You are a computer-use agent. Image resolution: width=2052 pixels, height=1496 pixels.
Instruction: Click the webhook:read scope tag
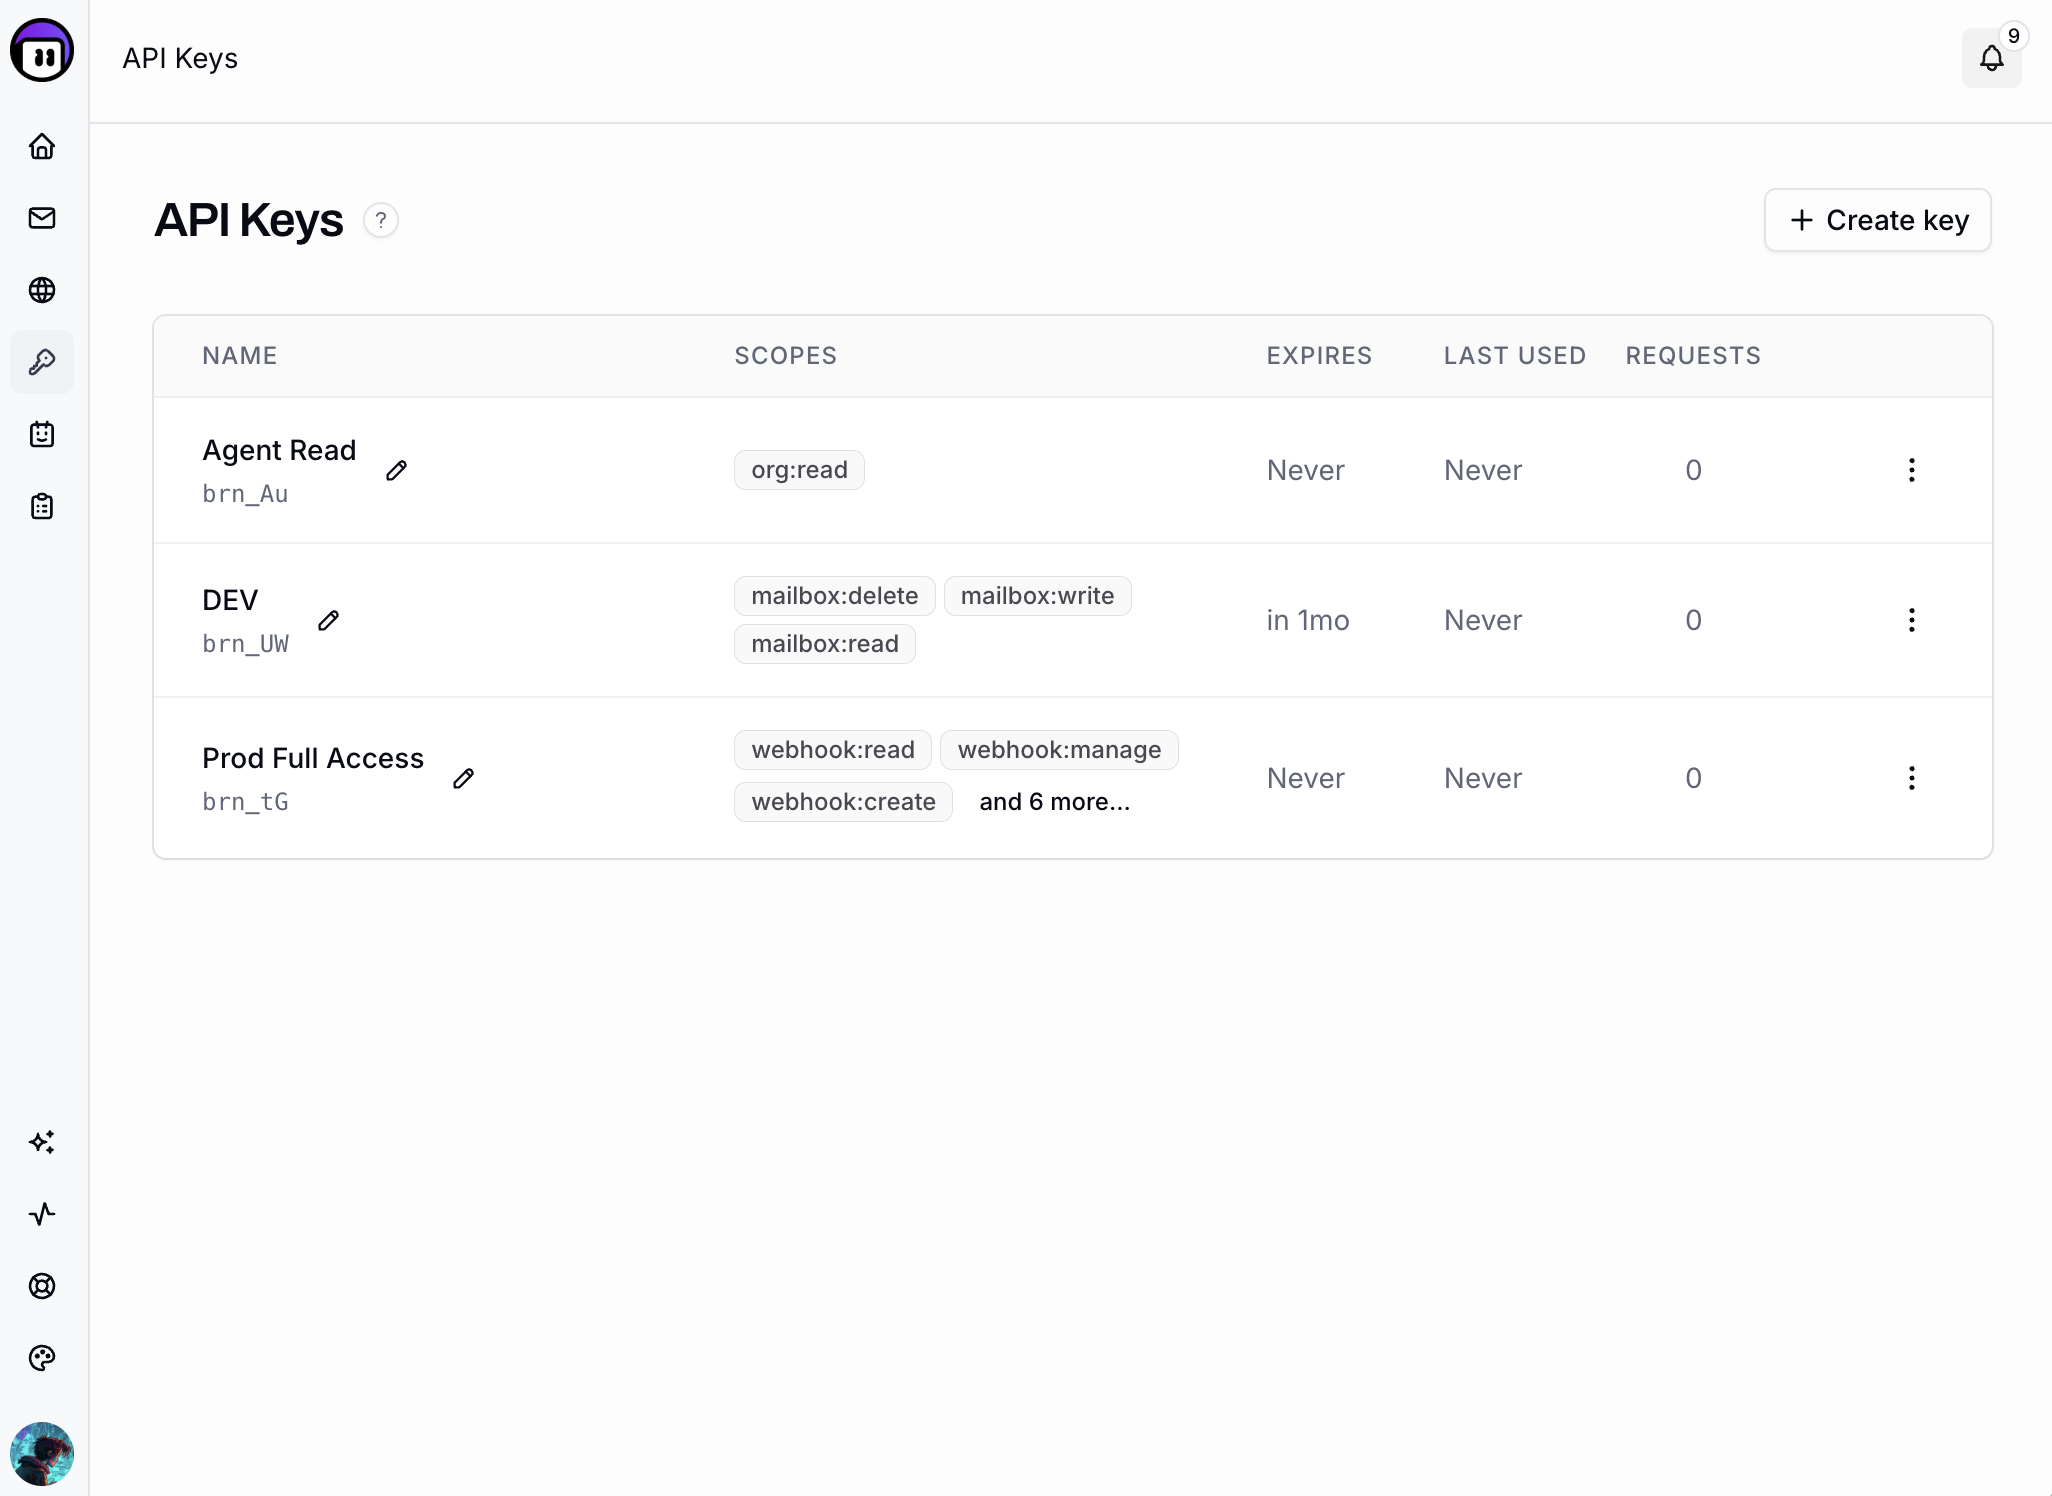tap(833, 750)
